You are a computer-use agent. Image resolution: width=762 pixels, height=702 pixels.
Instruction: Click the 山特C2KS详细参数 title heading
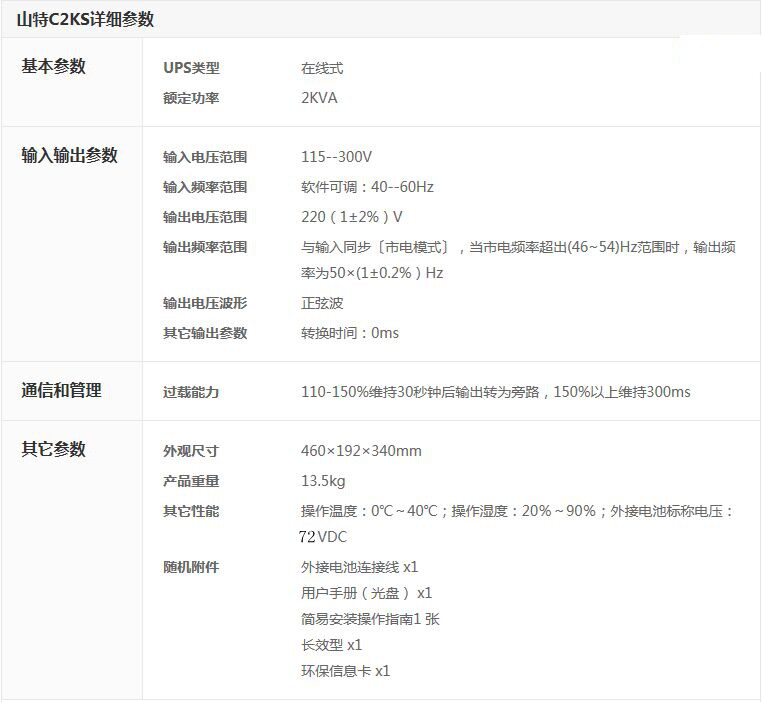86,19
